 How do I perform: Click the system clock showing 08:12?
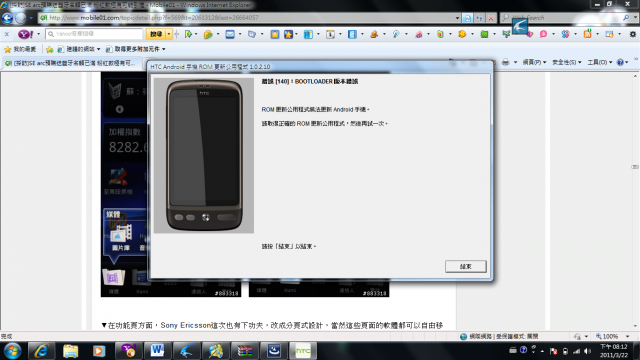coord(614,351)
